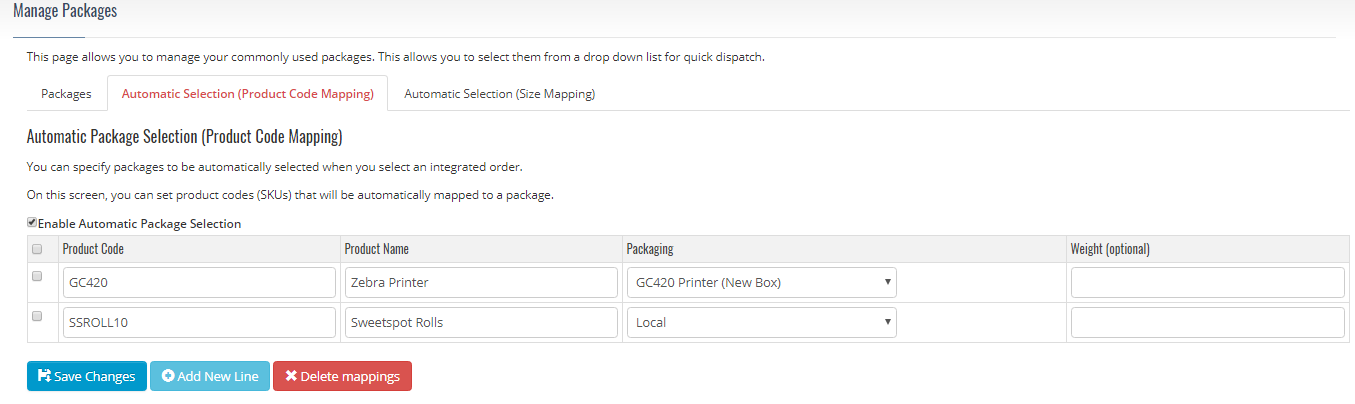Click the save icon on Save Changes
Viewport: 1355px width, 404px height.
44,376
